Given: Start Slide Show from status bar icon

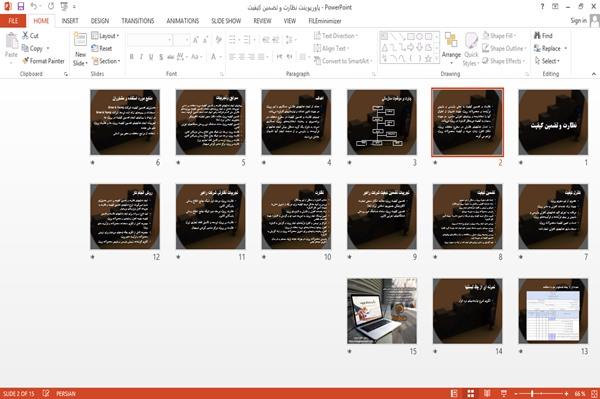Looking at the screenshot, I should [x=504, y=393].
